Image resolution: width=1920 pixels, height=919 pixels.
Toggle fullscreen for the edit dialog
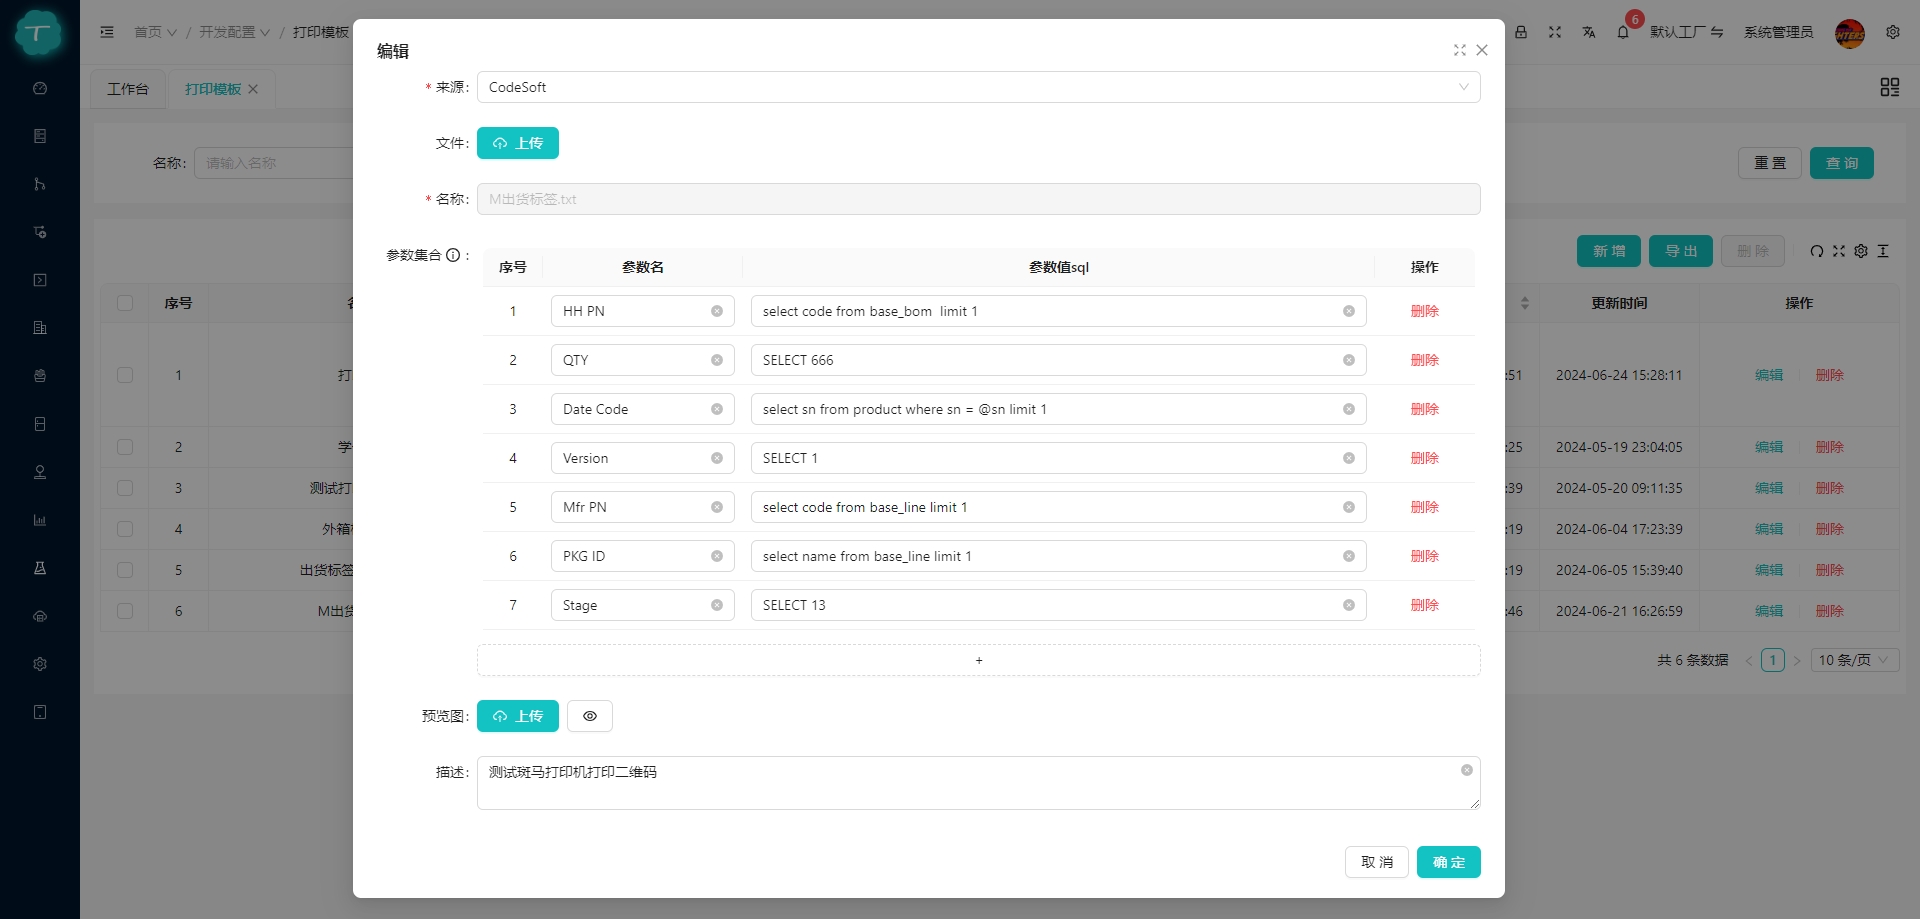(1460, 50)
